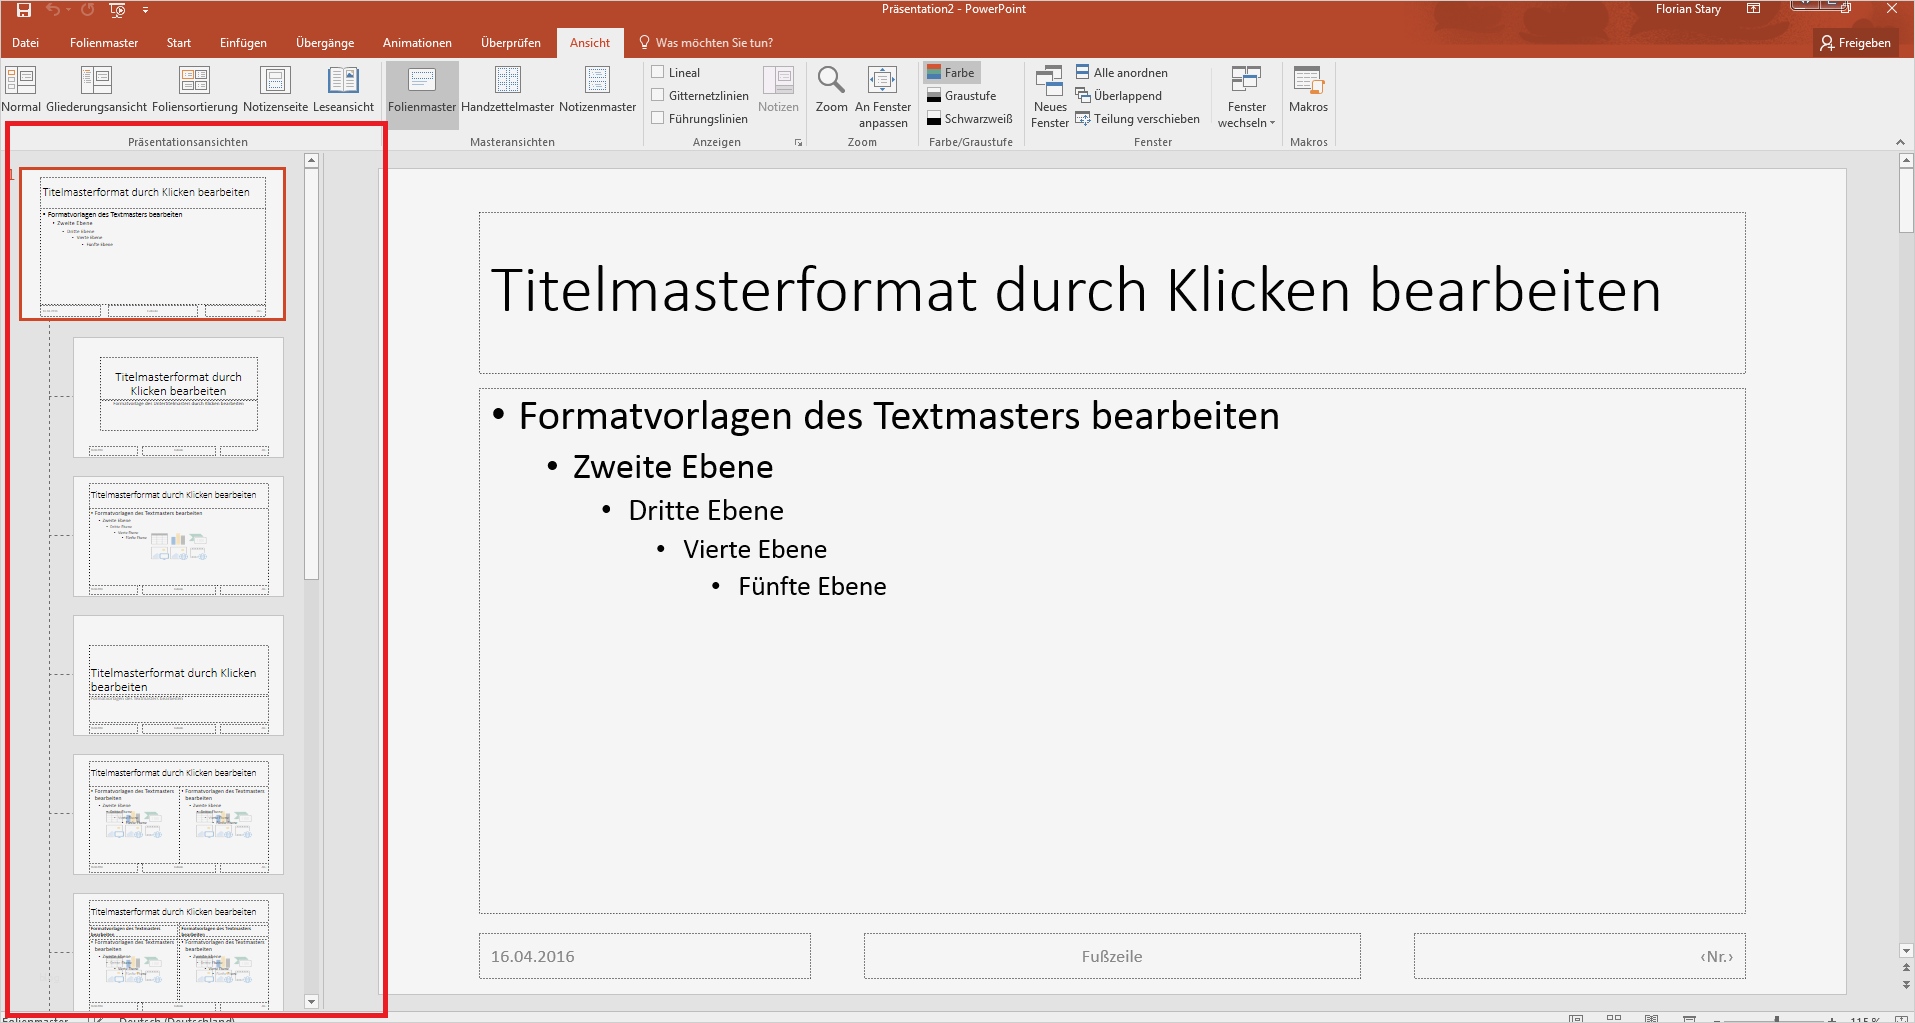
Task: Open the Gliederungsansicht outline view
Action: pyautogui.click(x=96, y=90)
